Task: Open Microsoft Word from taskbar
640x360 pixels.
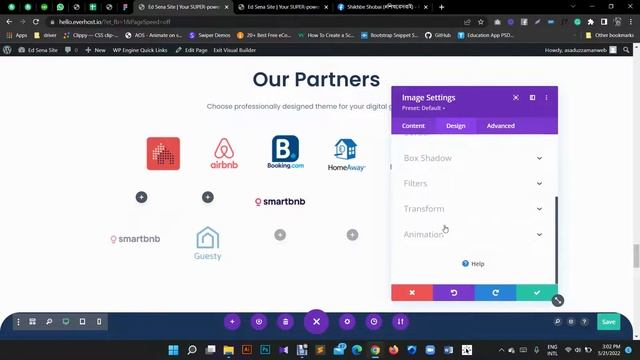Action: pyautogui.click(x=448, y=350)
